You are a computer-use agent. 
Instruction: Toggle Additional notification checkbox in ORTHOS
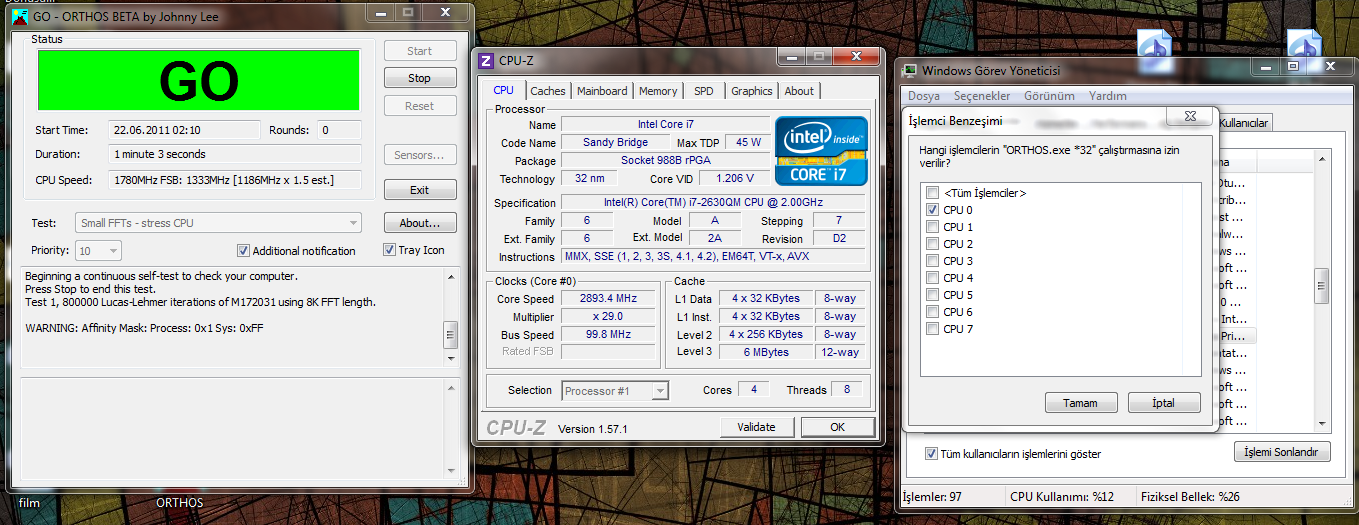pyautogui.click(x=243, y=251)
